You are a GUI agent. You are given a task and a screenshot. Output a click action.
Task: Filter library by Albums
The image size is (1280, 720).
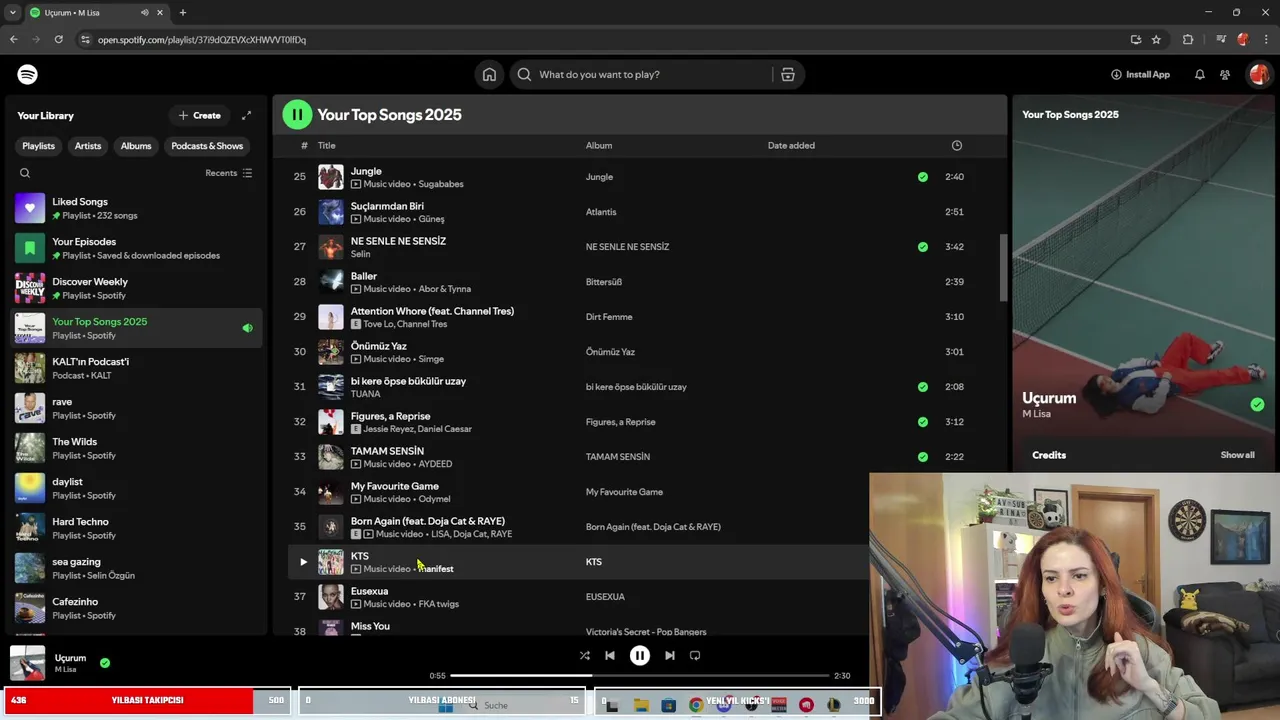coord(136,146)
